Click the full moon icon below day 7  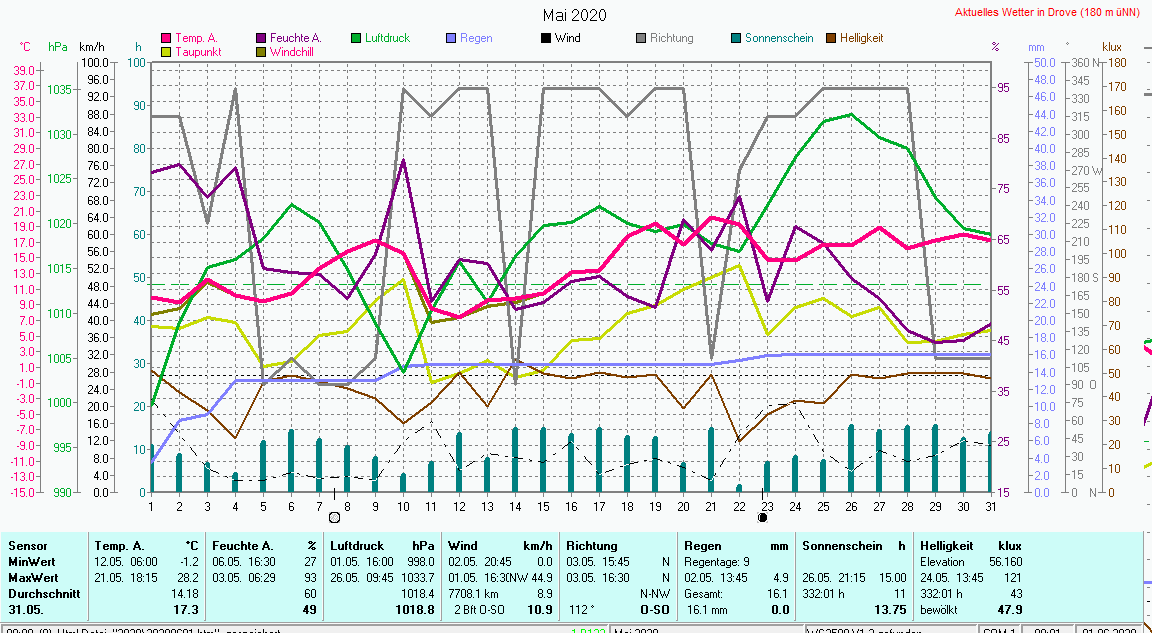334,518
